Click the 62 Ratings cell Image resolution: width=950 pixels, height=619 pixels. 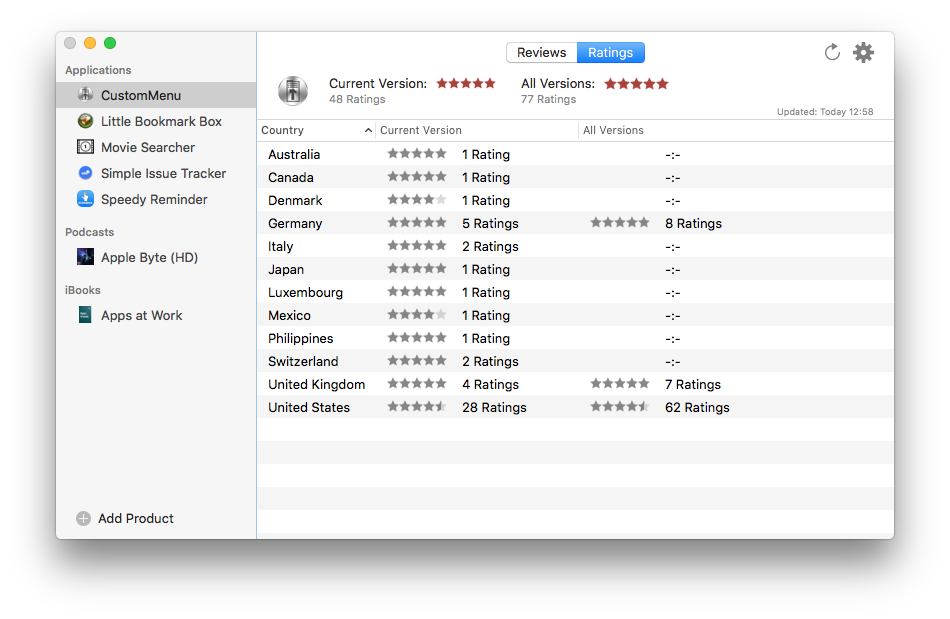(697, 408)
